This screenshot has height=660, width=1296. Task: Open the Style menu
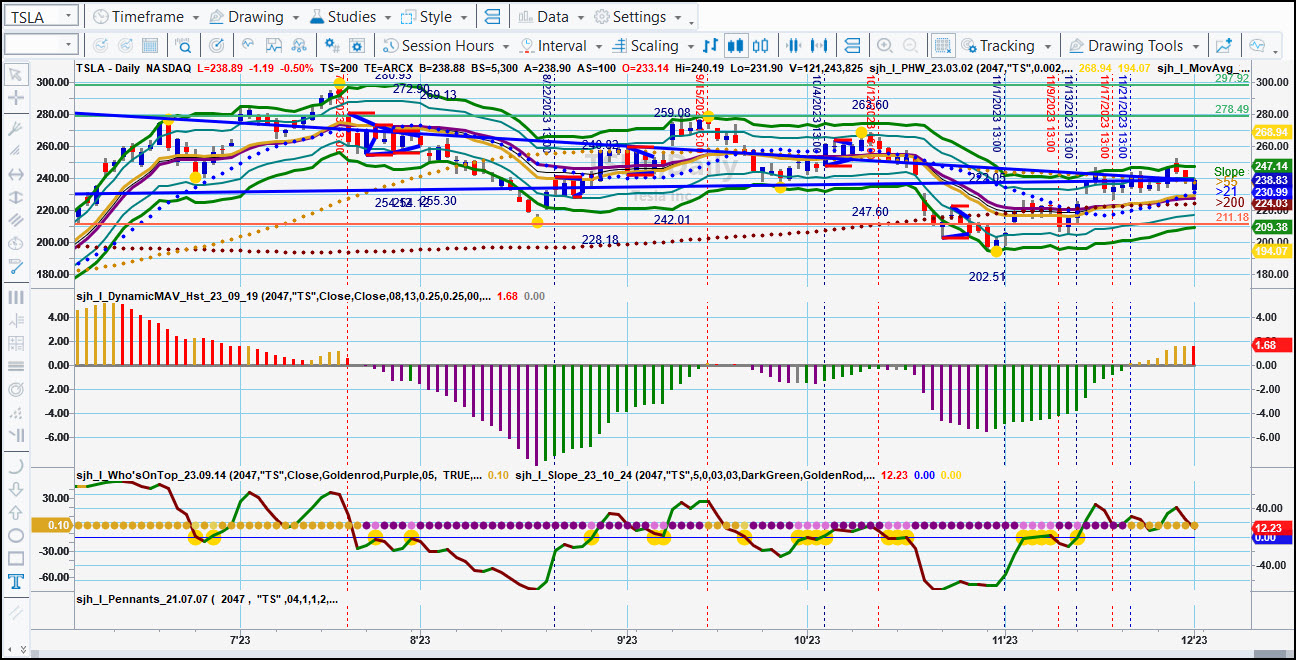pyautogui.click(x=434, y=17)
